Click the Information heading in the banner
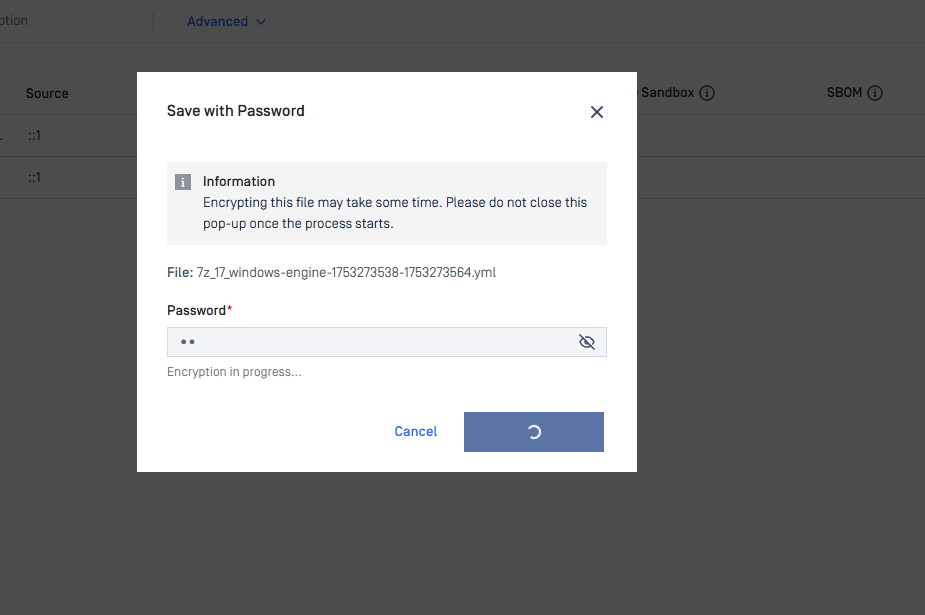 (x=239, y=181)
